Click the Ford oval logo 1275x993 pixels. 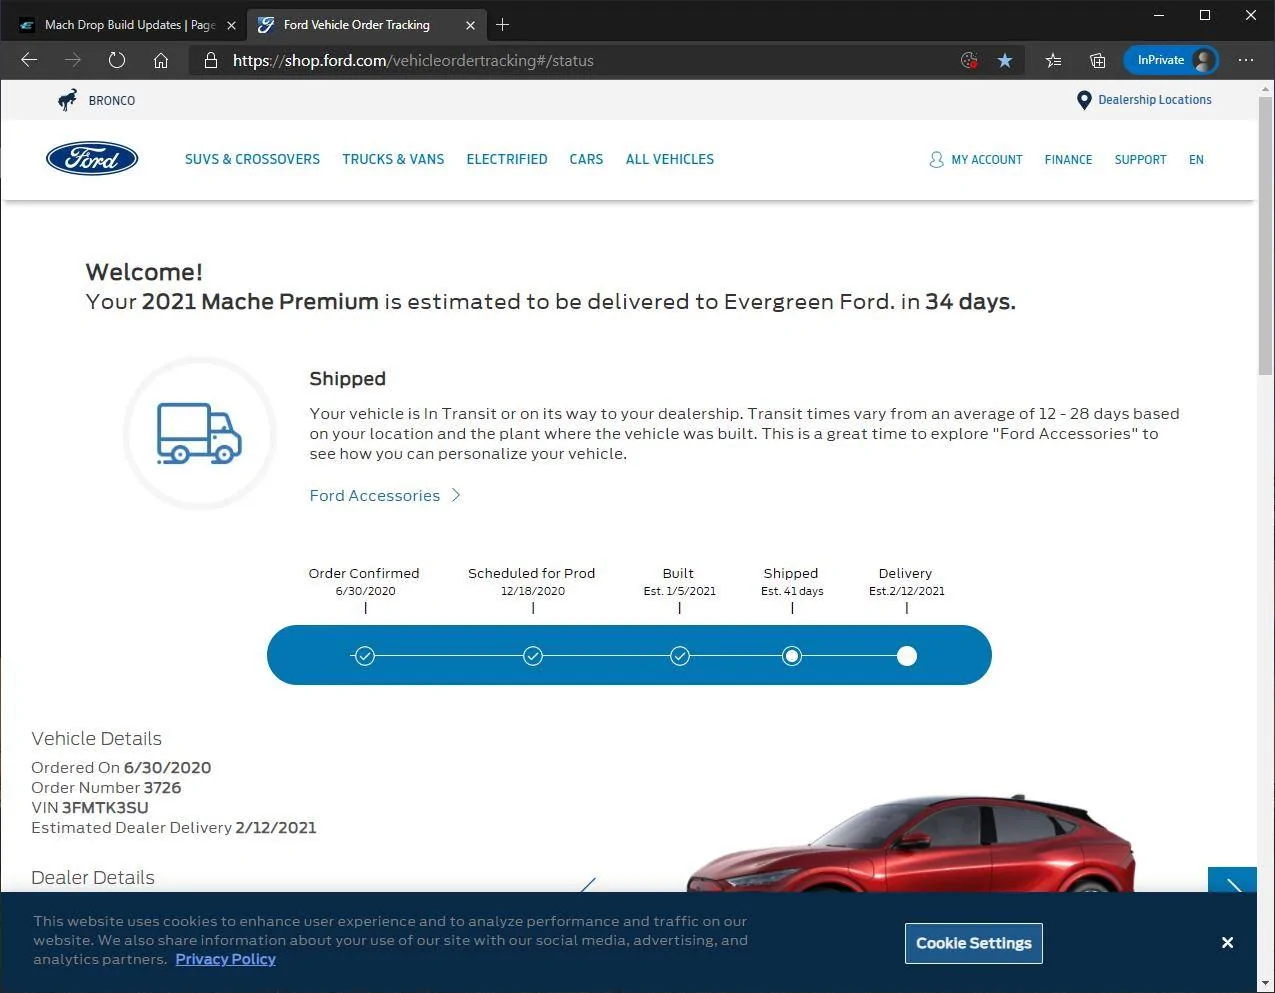pyautogui.click(x=92, y=158)
